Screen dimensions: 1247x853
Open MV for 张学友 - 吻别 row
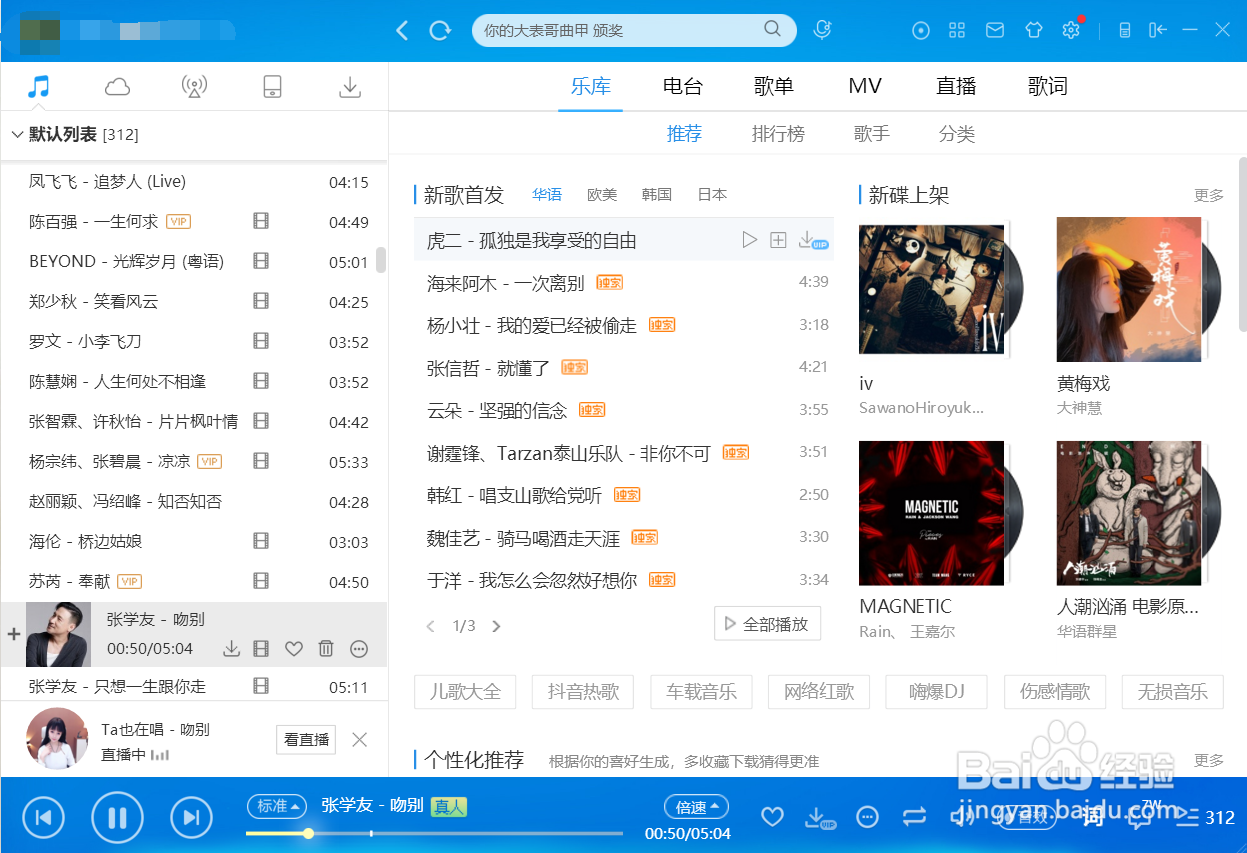(261, 649)
